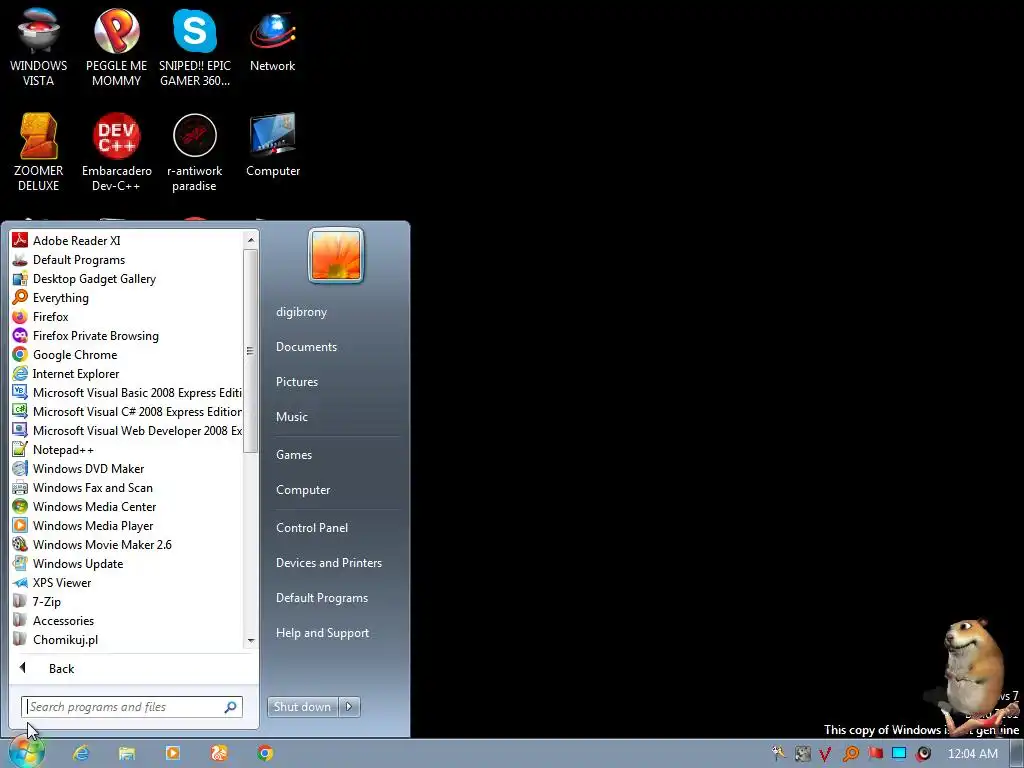Open the digibrony user folder
This screenshot has height=768, width=1024.
pyautogui.click(x=301, y=312)
